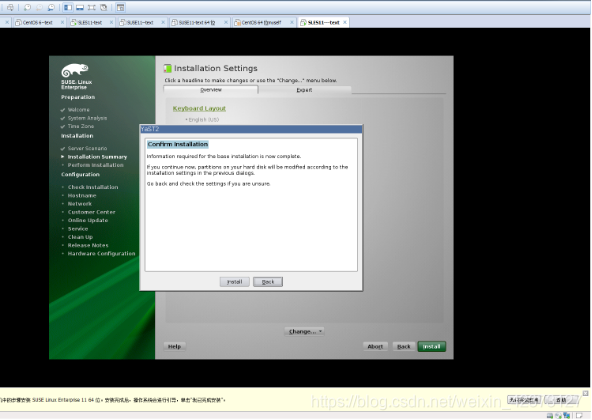Click Back button beside Abort
The width and height of the screenshot is (592, 420).
pyautogui.click(x=404, y=346)
